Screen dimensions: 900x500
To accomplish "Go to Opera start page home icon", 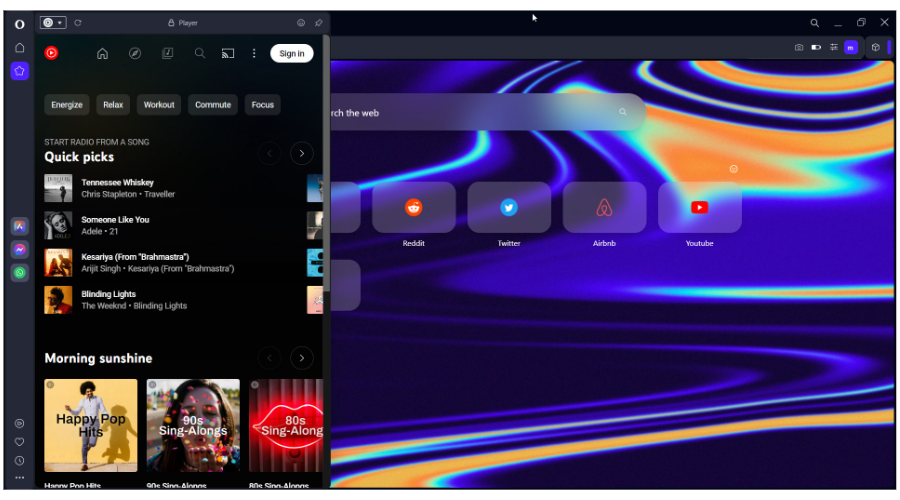I will (20, 48).
